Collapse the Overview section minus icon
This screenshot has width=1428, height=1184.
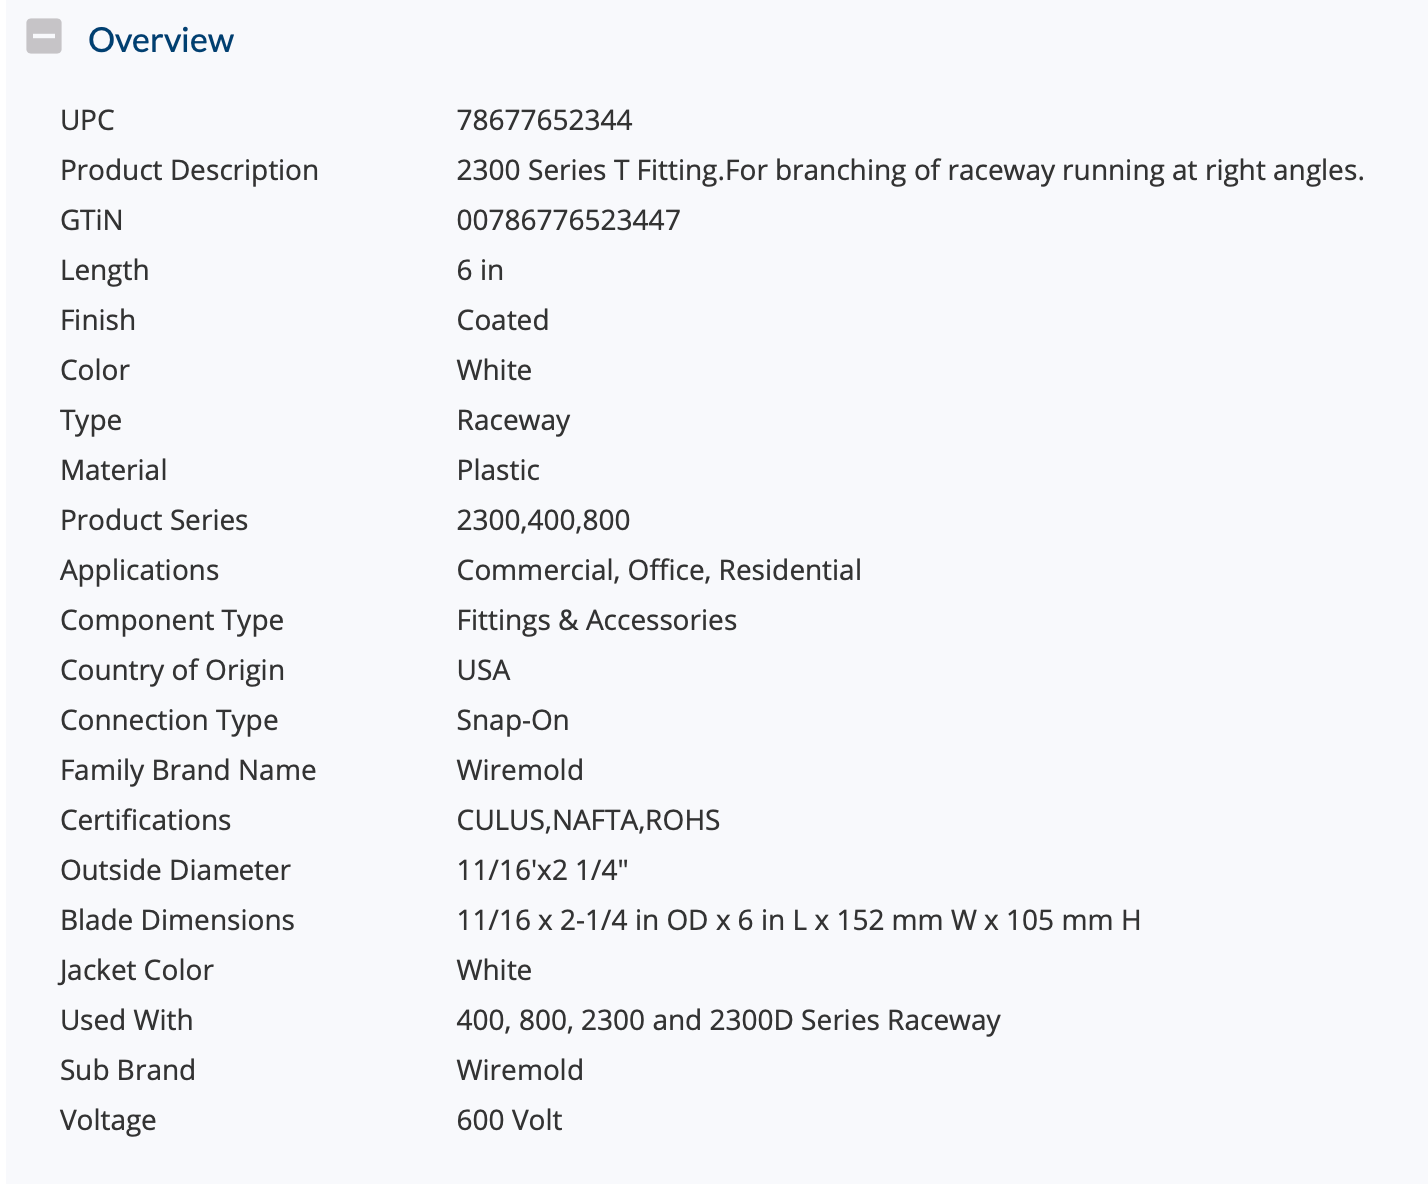click(x=44, y=37)
